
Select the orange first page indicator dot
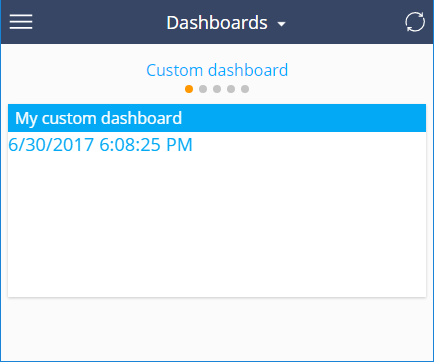click(x=189, y=89)
